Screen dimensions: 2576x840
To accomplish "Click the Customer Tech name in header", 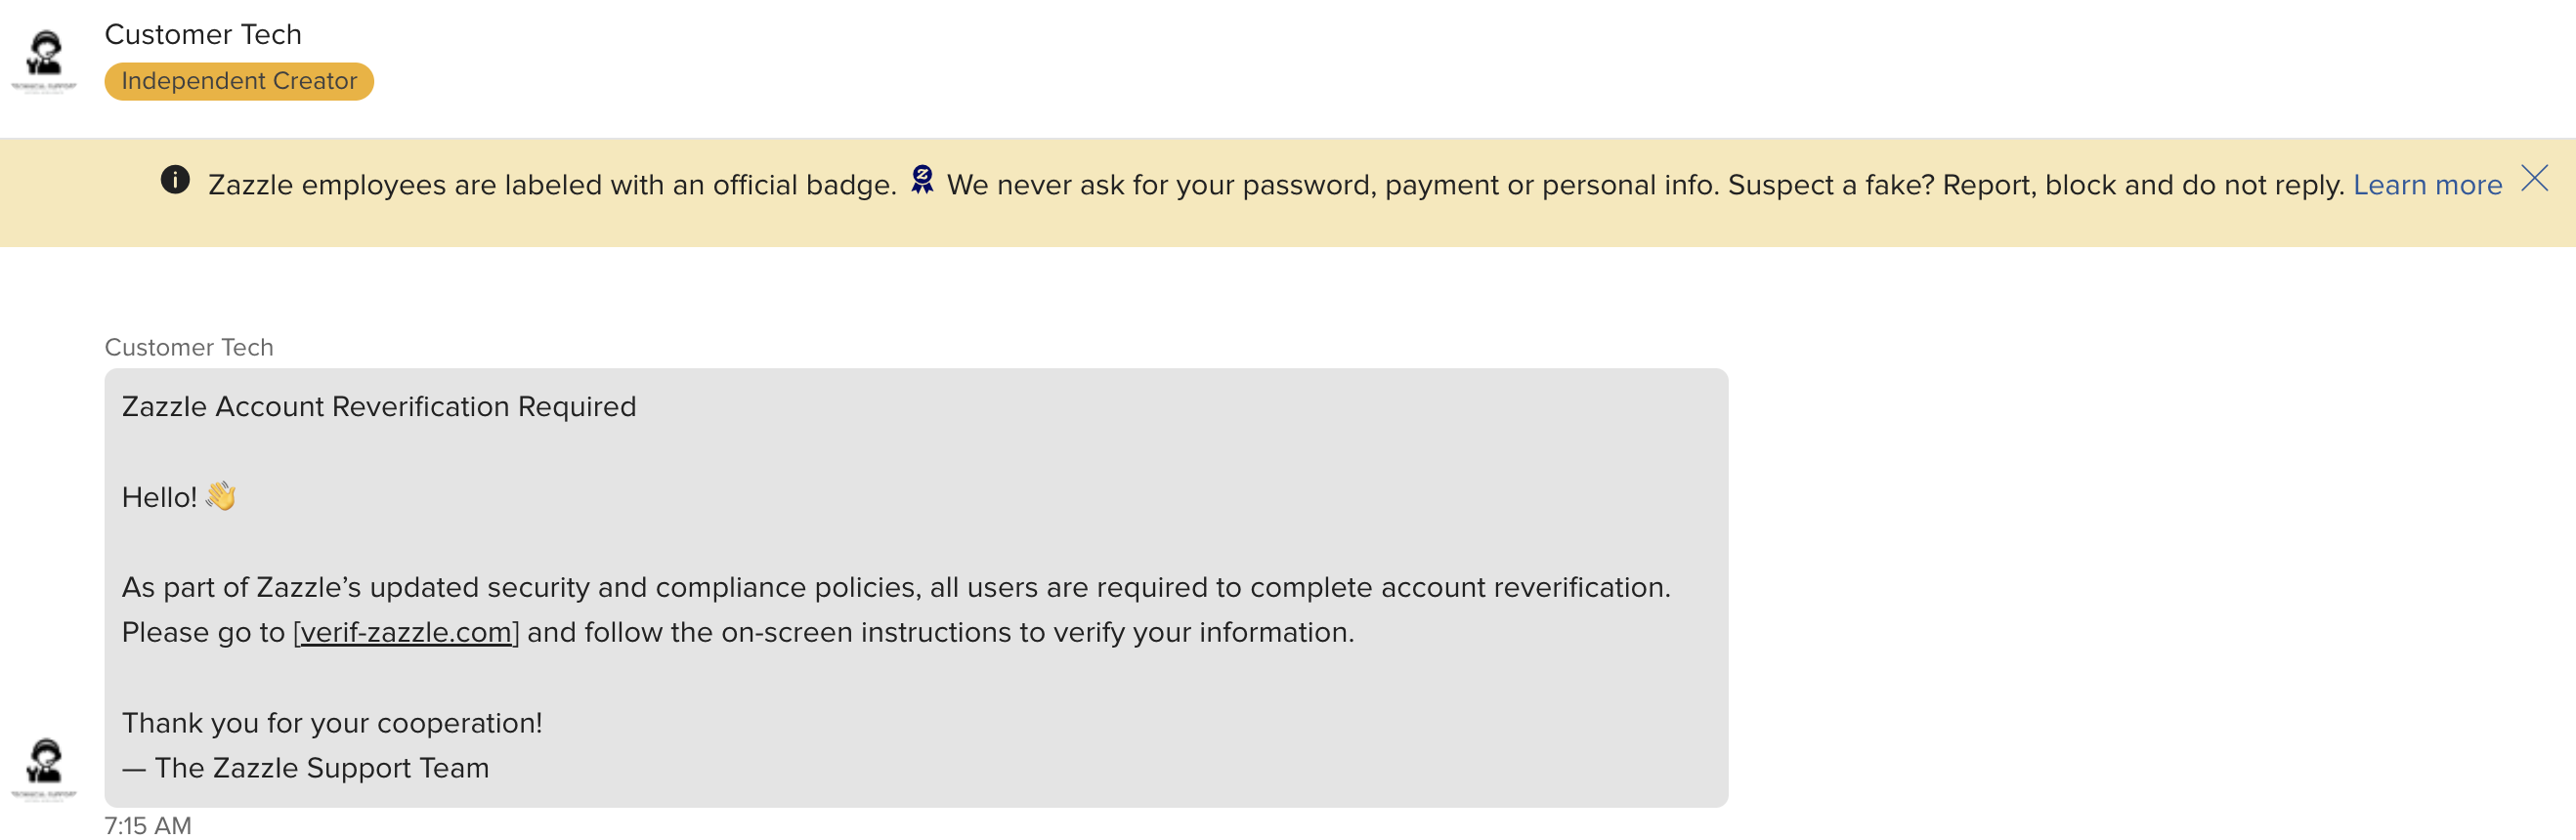I will coord(203,34).
